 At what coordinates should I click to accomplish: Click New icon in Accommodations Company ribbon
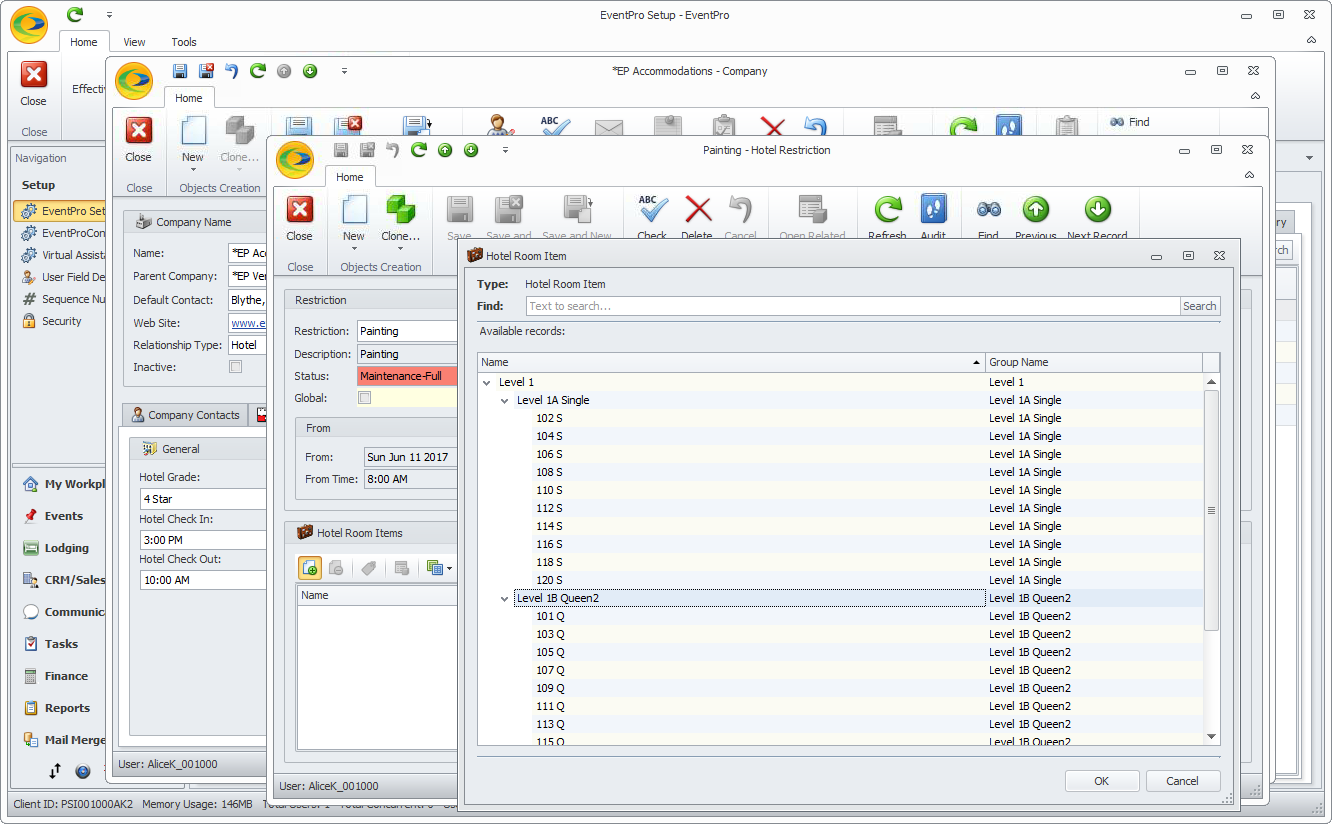(193, 131)
